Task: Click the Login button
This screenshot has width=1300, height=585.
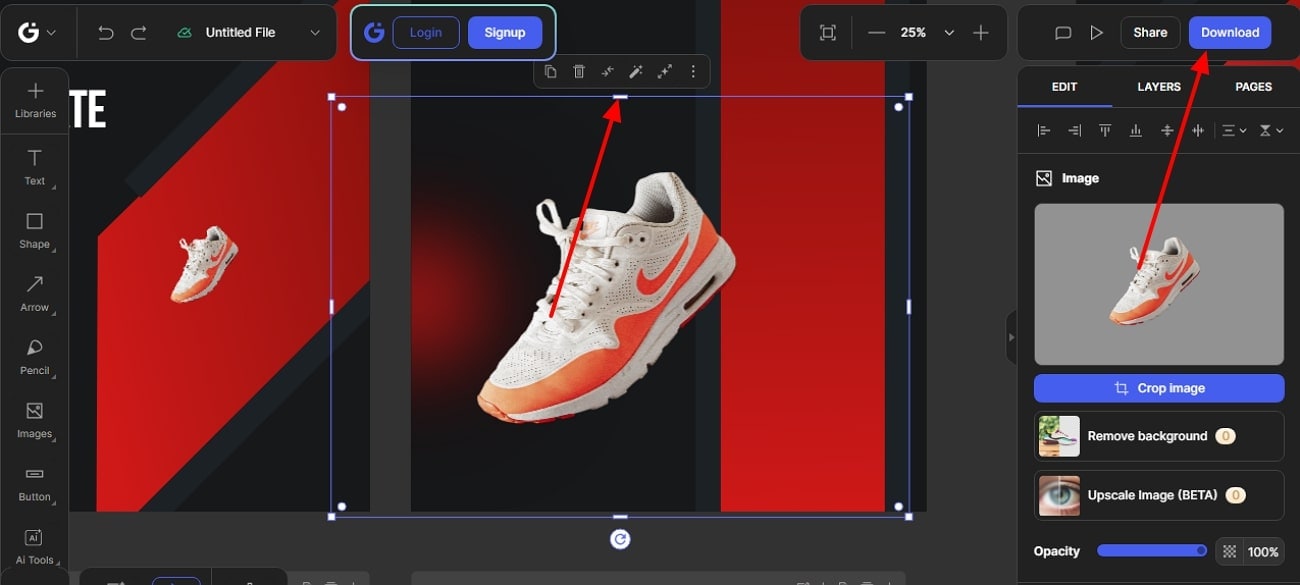Action: (426, 33)
